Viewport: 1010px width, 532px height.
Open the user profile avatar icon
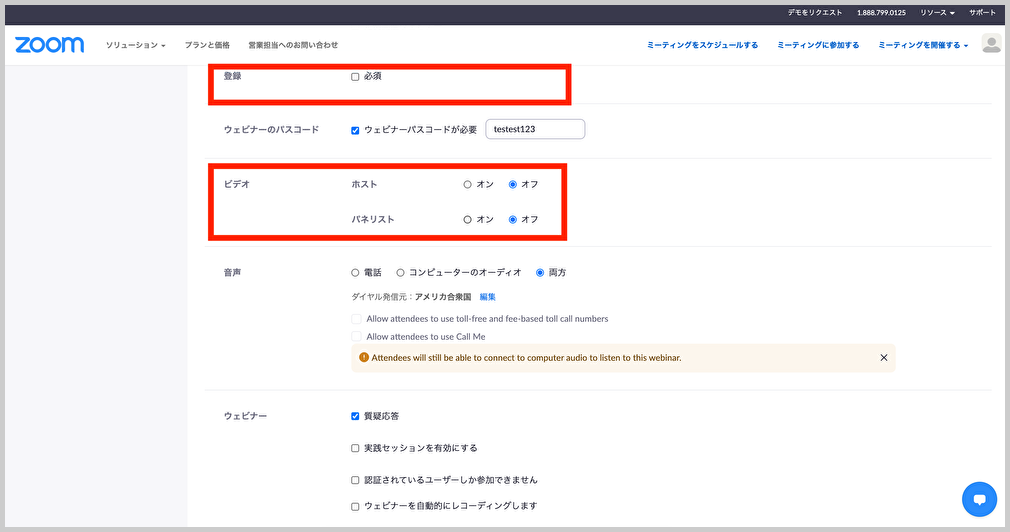tap(991, 44)
